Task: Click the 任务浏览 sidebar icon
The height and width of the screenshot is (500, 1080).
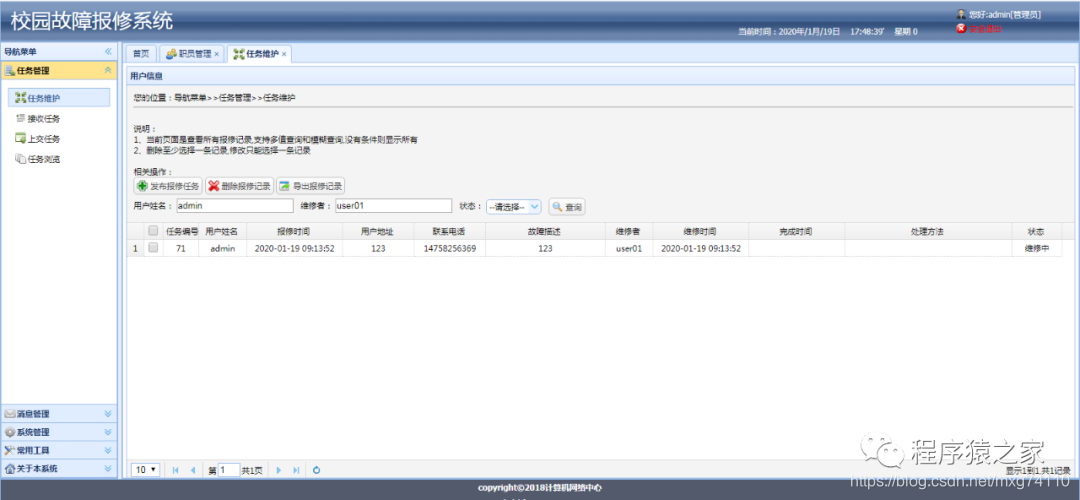Action: pyautogui.click(x=20, y=160)
